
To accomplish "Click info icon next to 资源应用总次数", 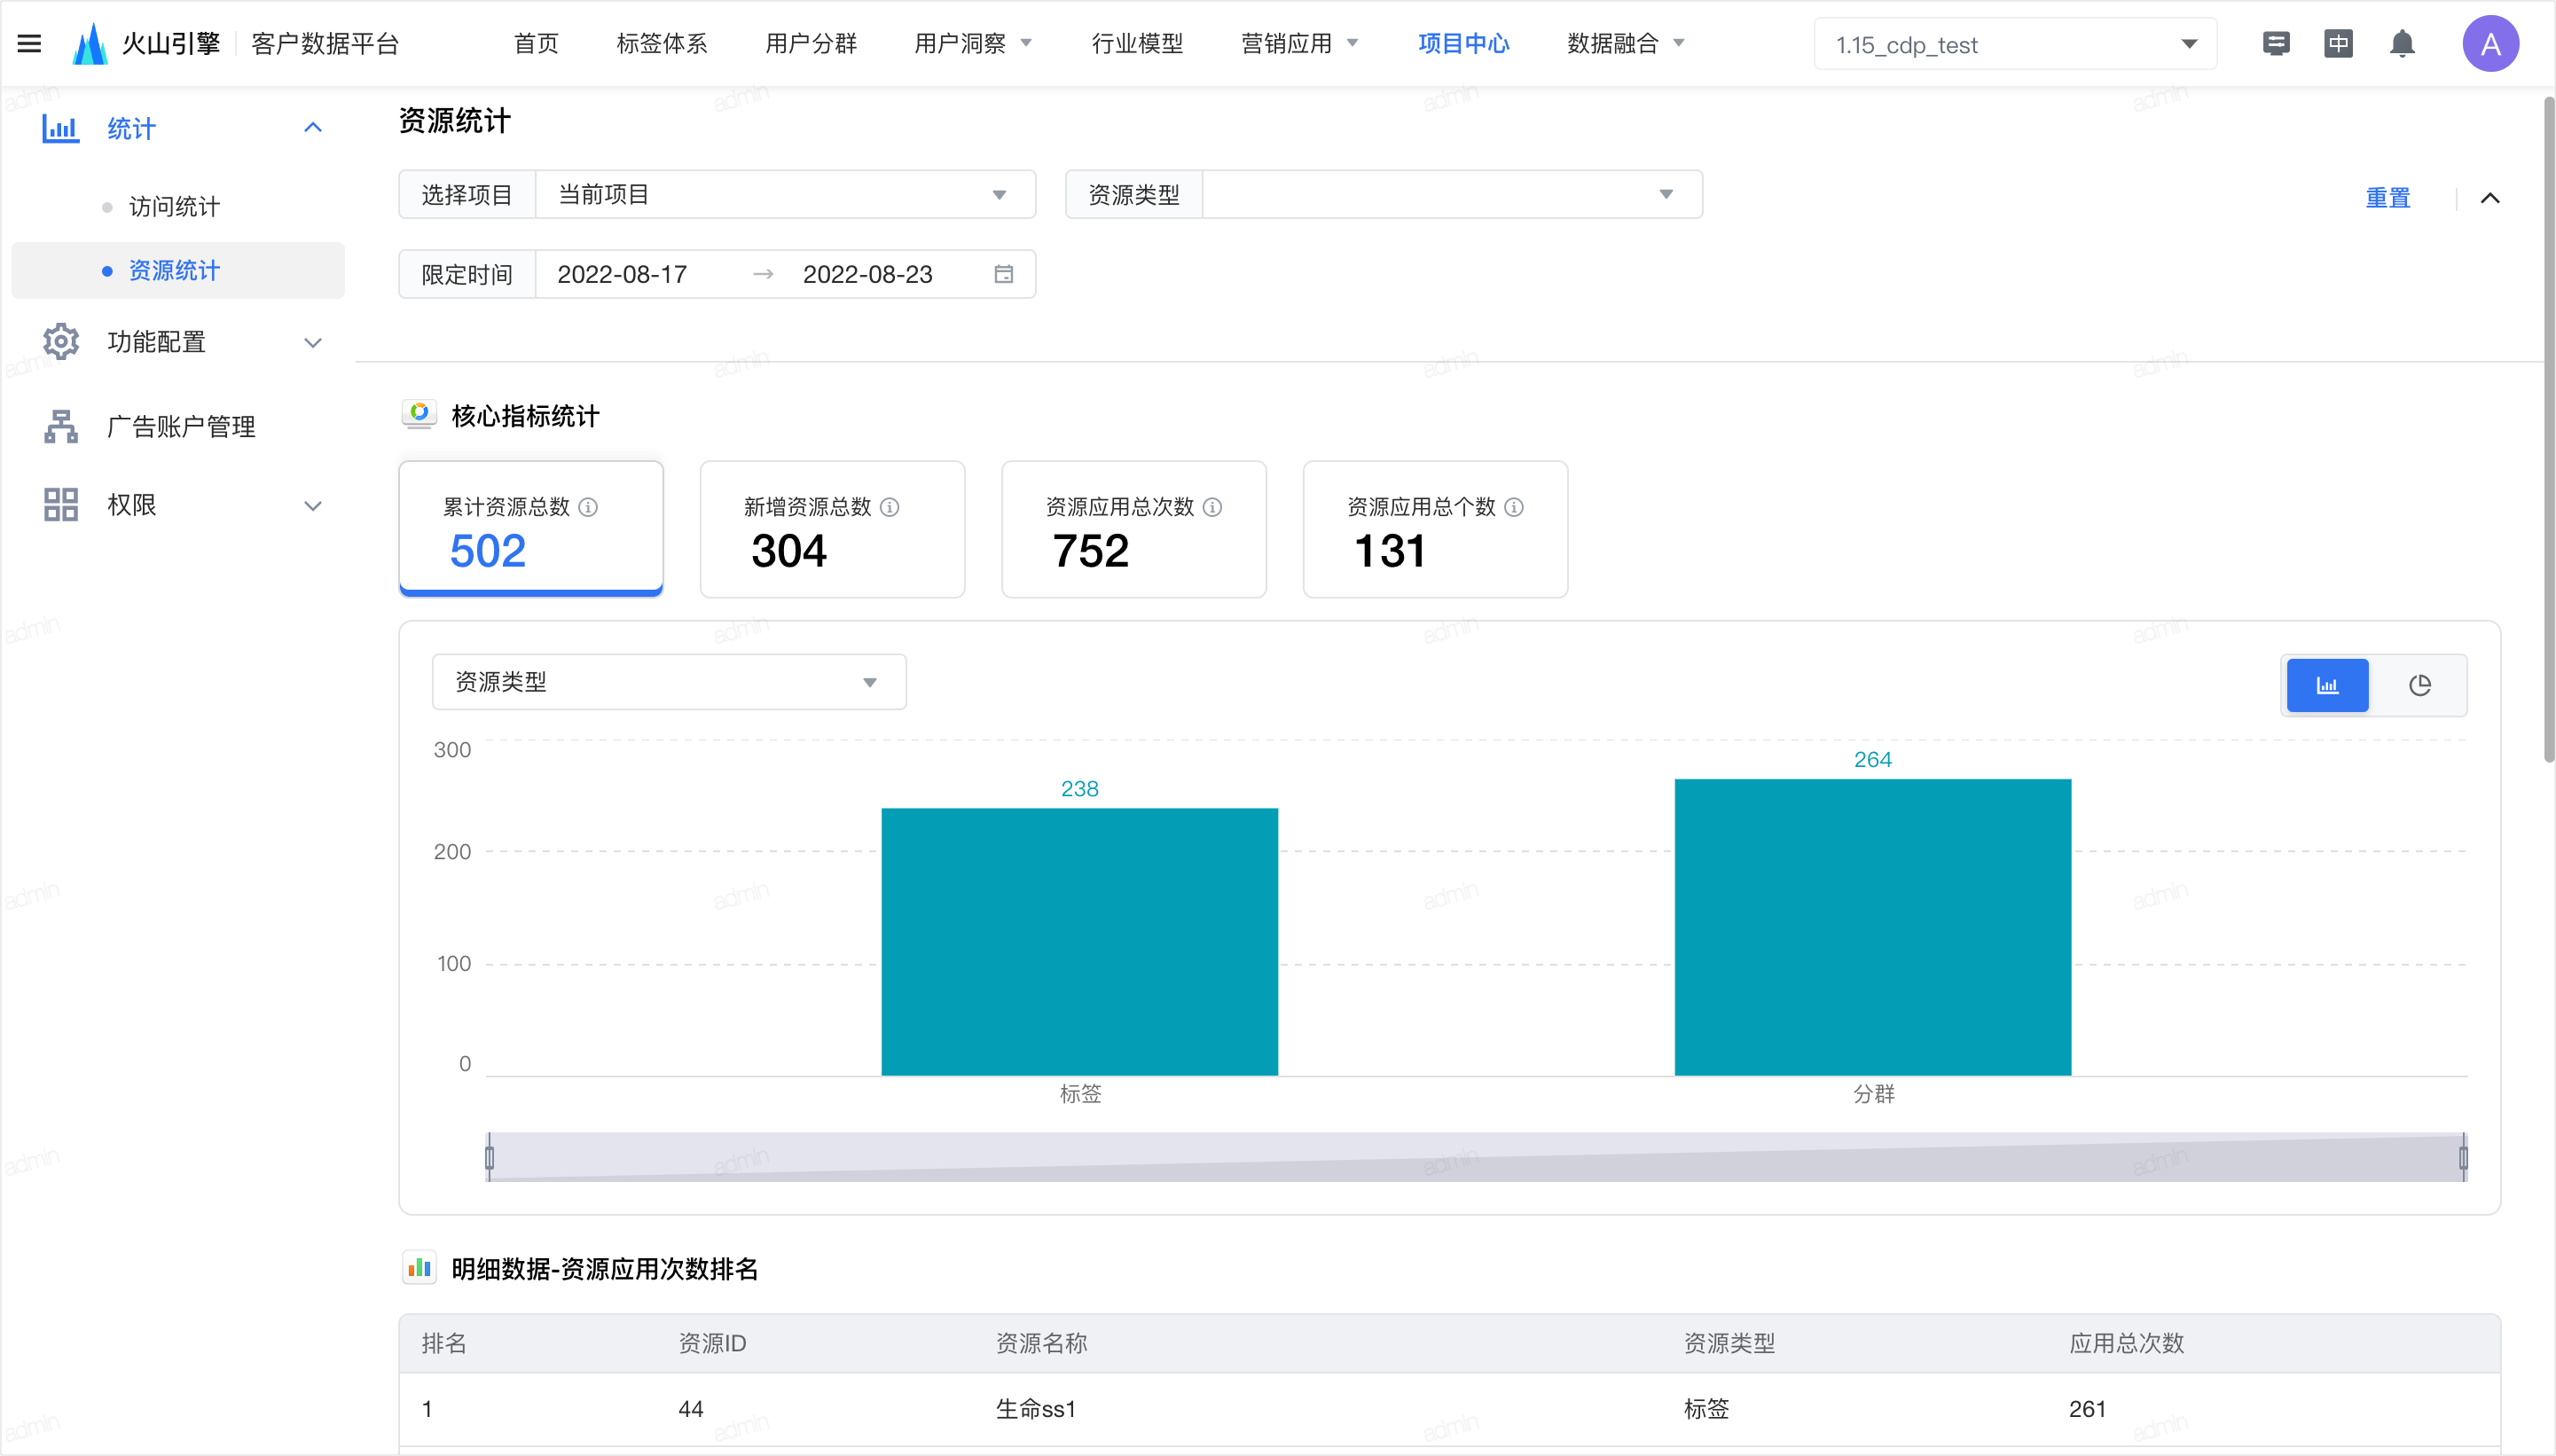I will pyautogui.click(x=1212, y=507).
